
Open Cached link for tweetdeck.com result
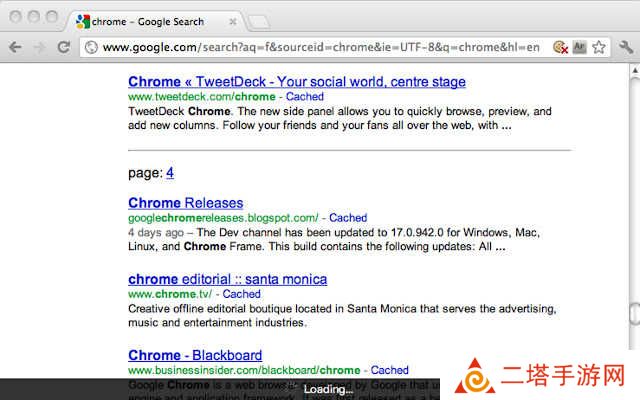[x=304, y=96]
